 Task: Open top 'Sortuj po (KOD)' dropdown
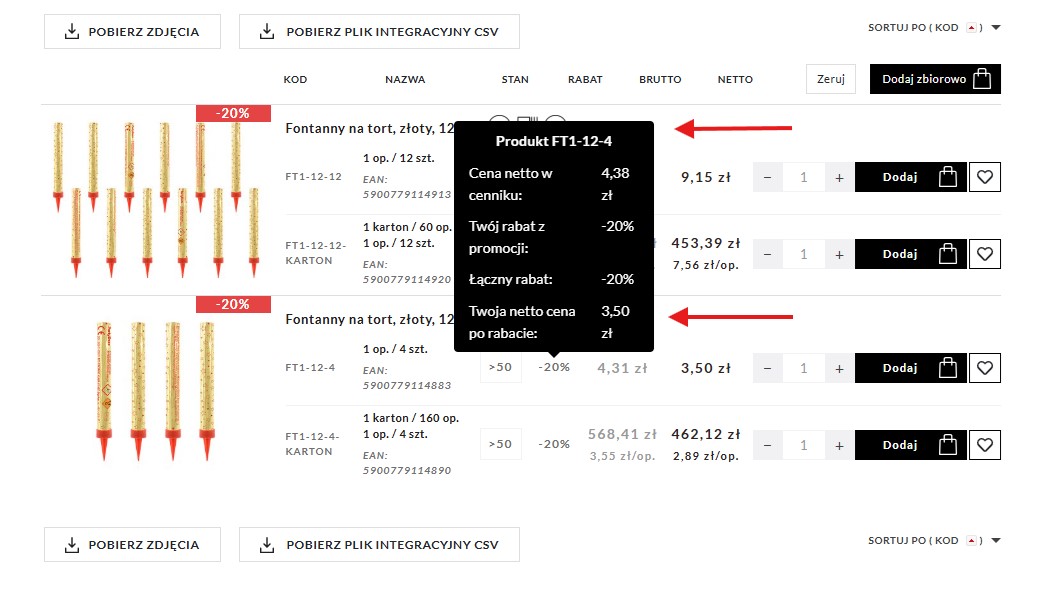pyautogui.click(x=934, y=28)
